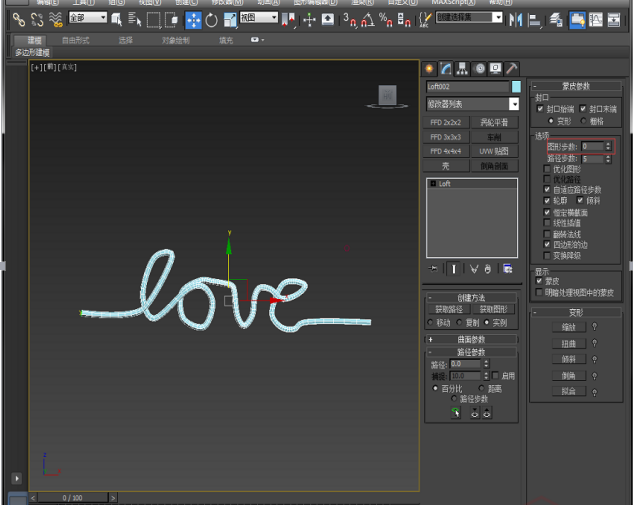The width and height of the screenshot is (633, 505).
Task: Select the 栅格 grid radio button
Action: coord(583,121)
